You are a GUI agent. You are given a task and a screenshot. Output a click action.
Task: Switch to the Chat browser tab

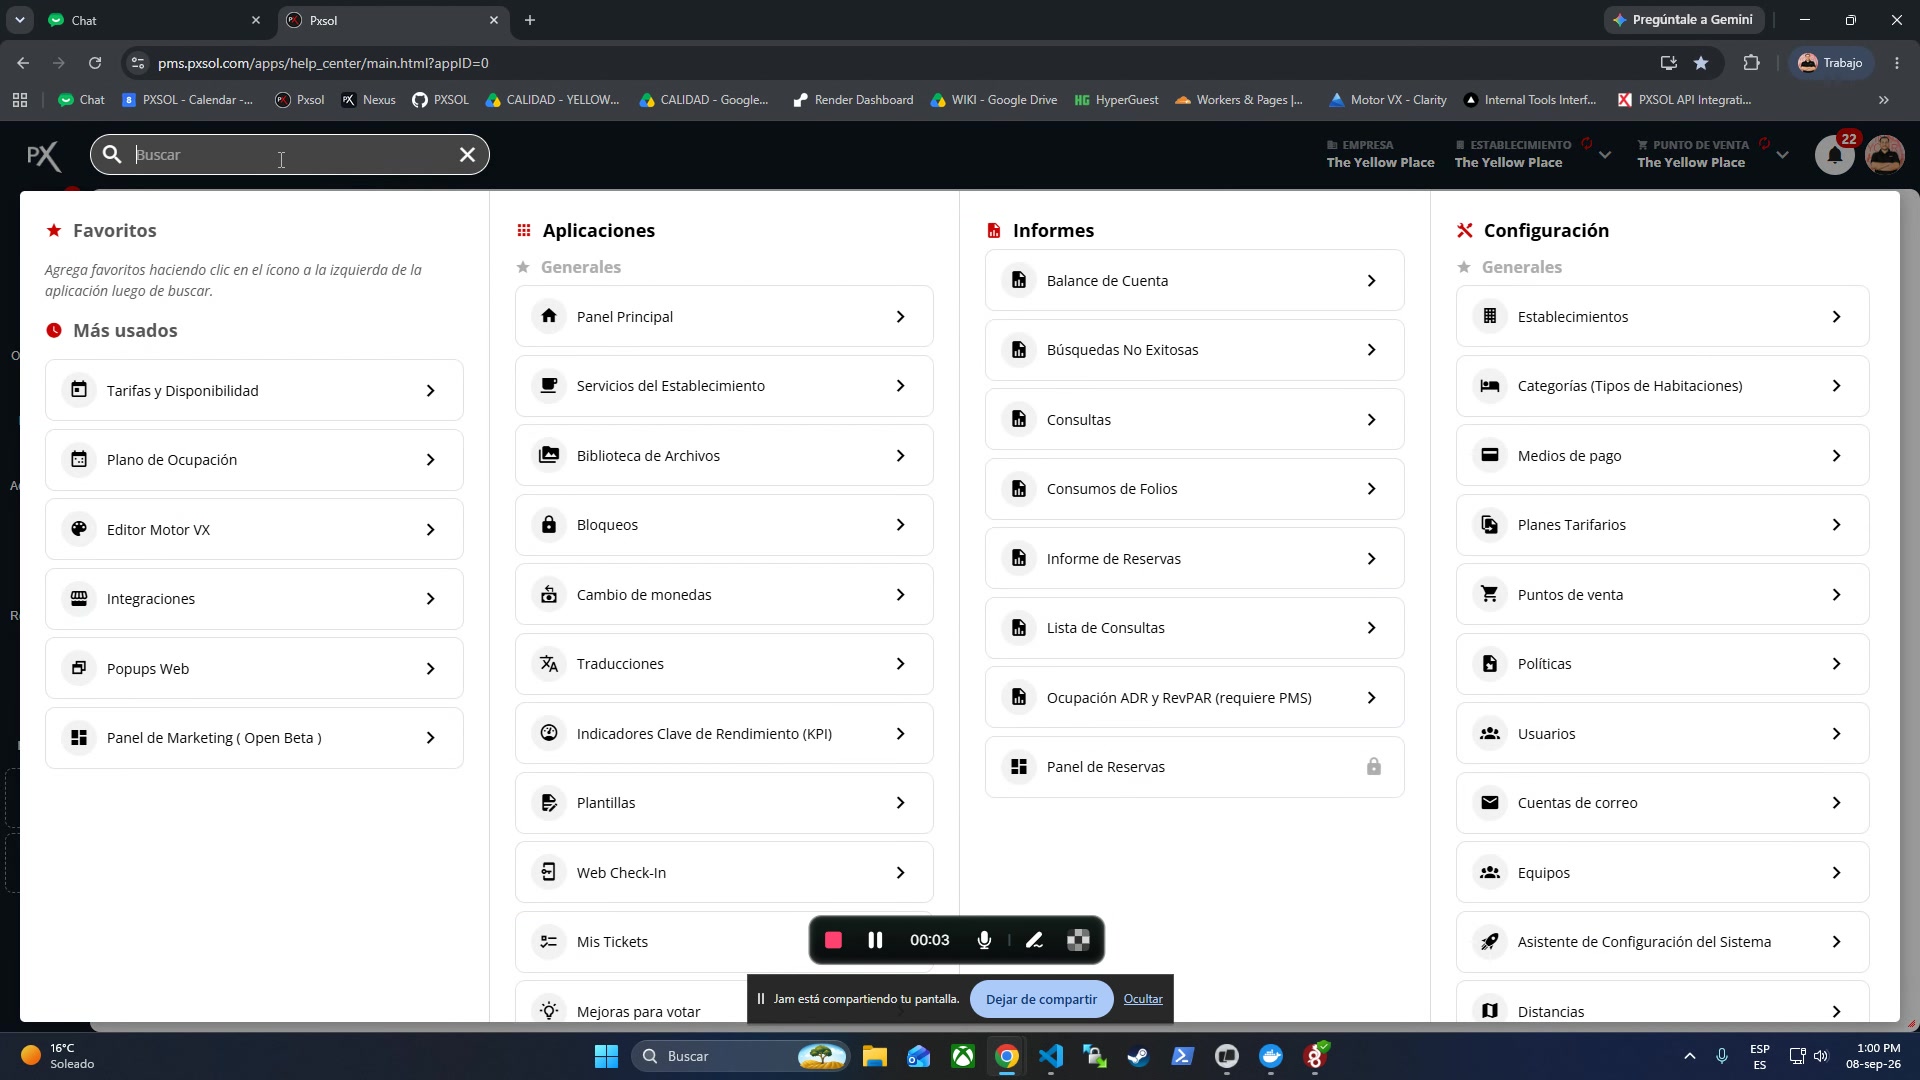pos(155,20)
